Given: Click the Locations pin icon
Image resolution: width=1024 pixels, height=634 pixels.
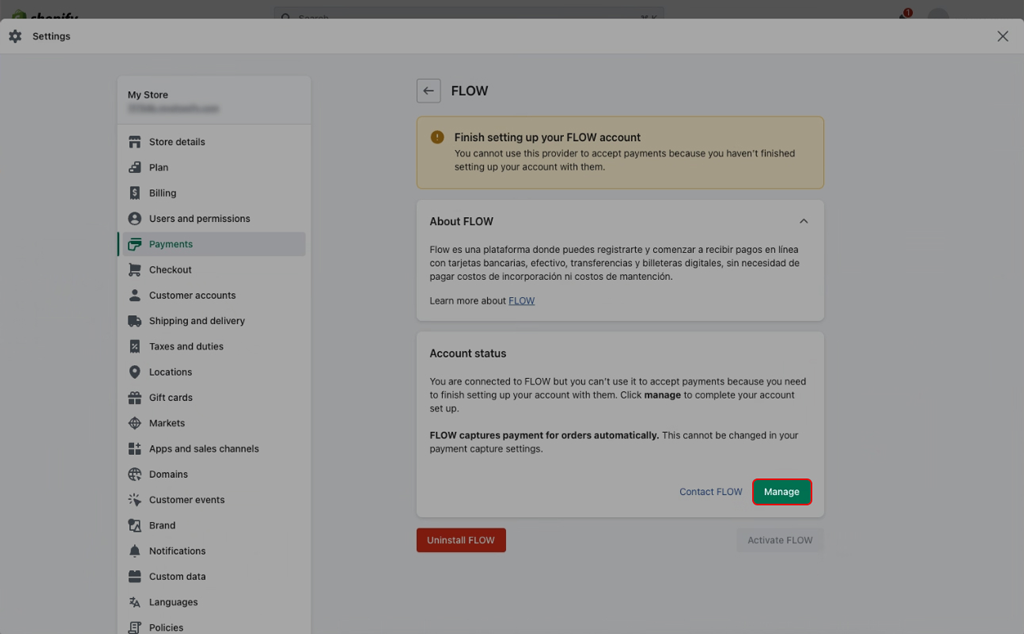Looking at the screenshot, I should click(x=135, y=372).
